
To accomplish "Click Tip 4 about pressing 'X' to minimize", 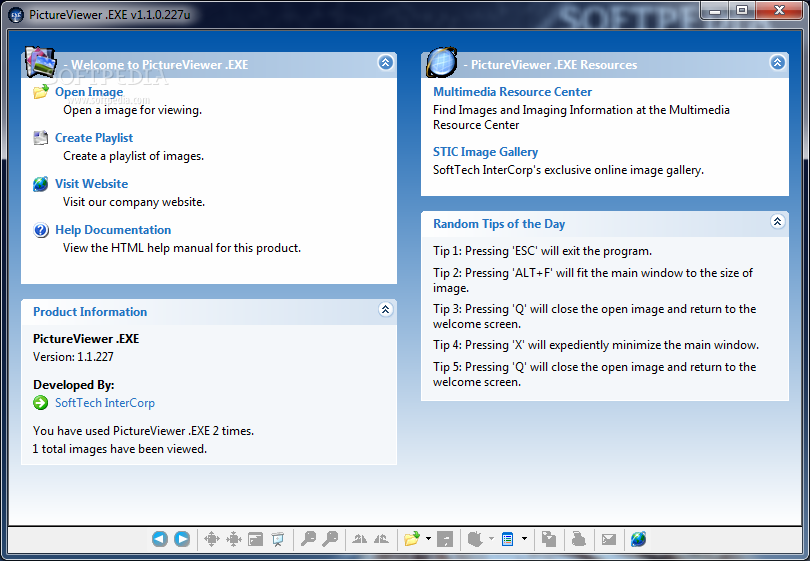I will pos(596,345).
